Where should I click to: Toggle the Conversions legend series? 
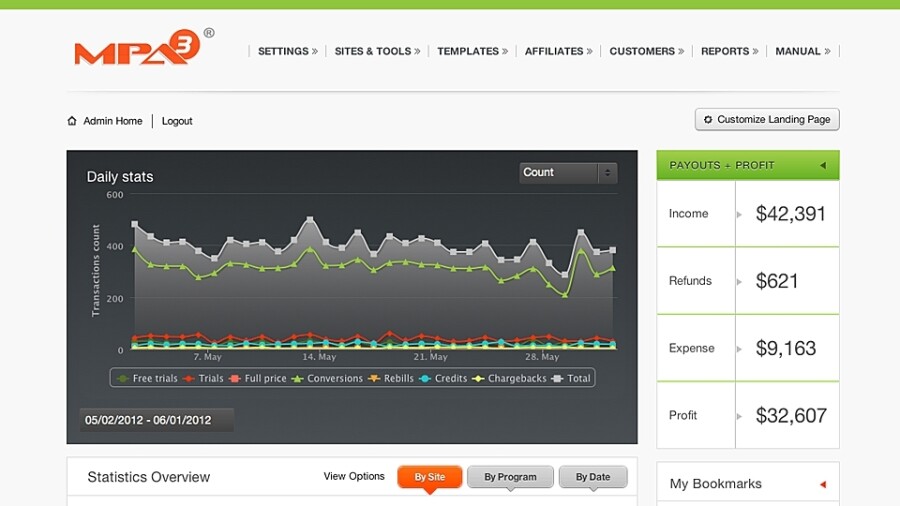click(x=326, y=379)
